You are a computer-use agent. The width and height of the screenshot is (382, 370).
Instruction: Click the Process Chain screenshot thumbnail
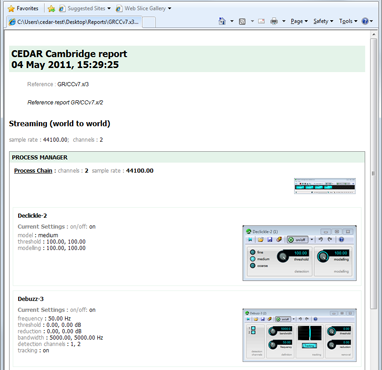point(325,186)
